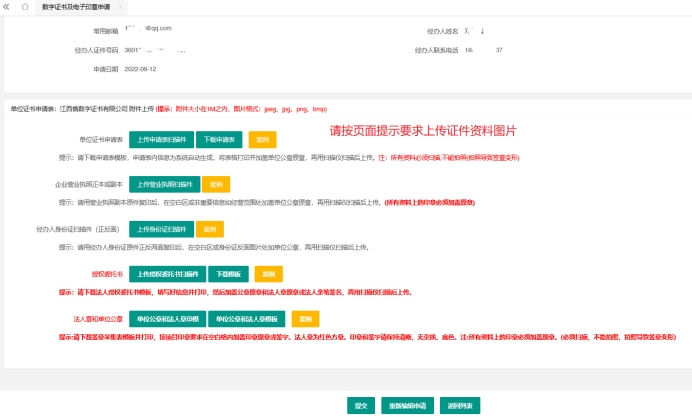The width and height of the screenshot is (692, 417).
Task: Click 上传身份证扫描件 button
Action: click(x=161, y=229)
